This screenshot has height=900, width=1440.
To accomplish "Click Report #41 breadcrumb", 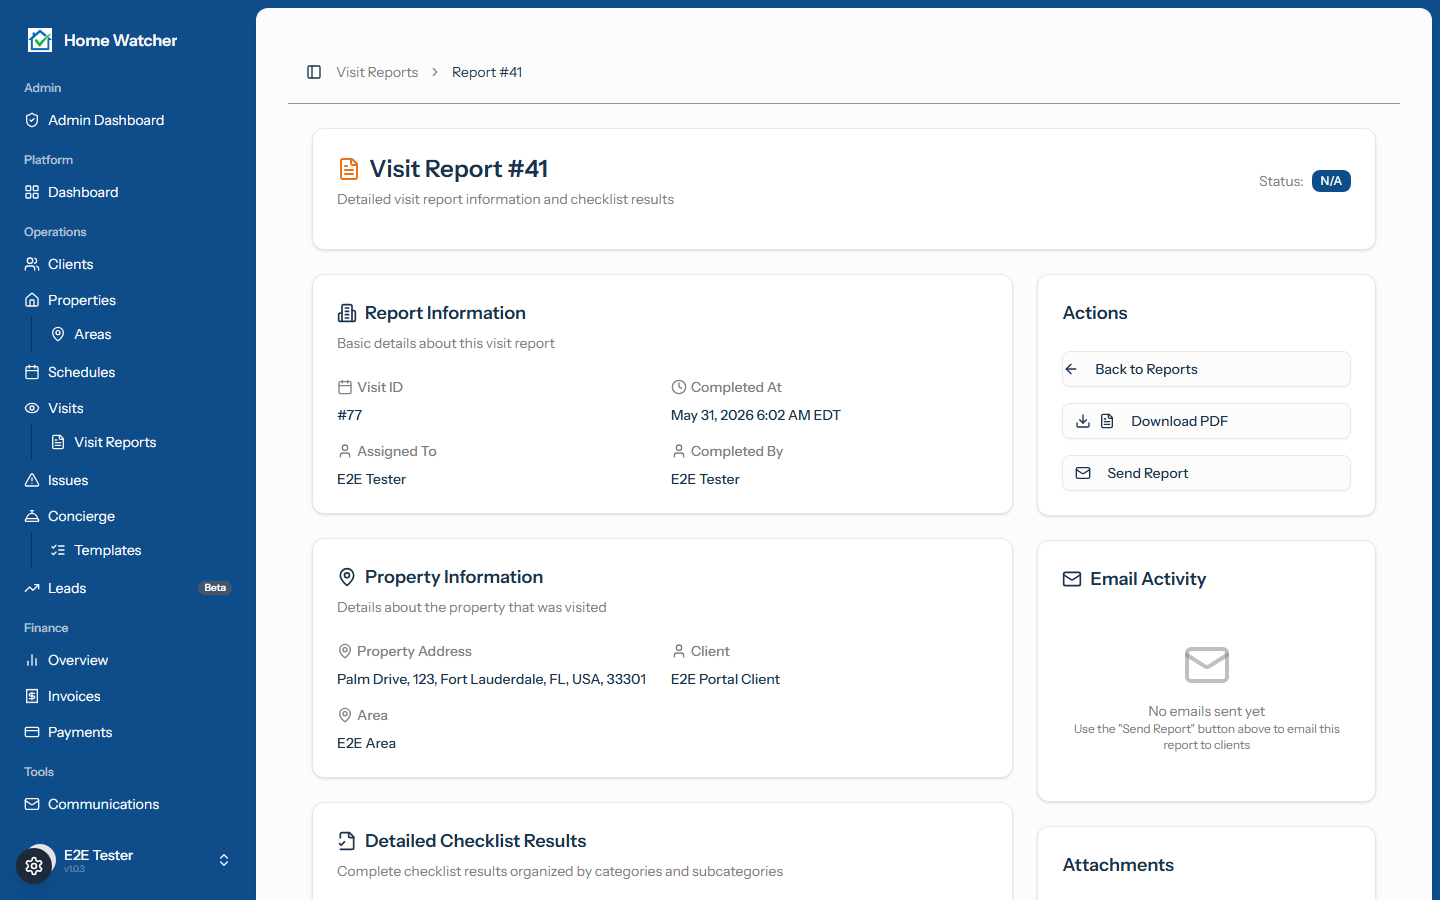I will pos(487,72).
